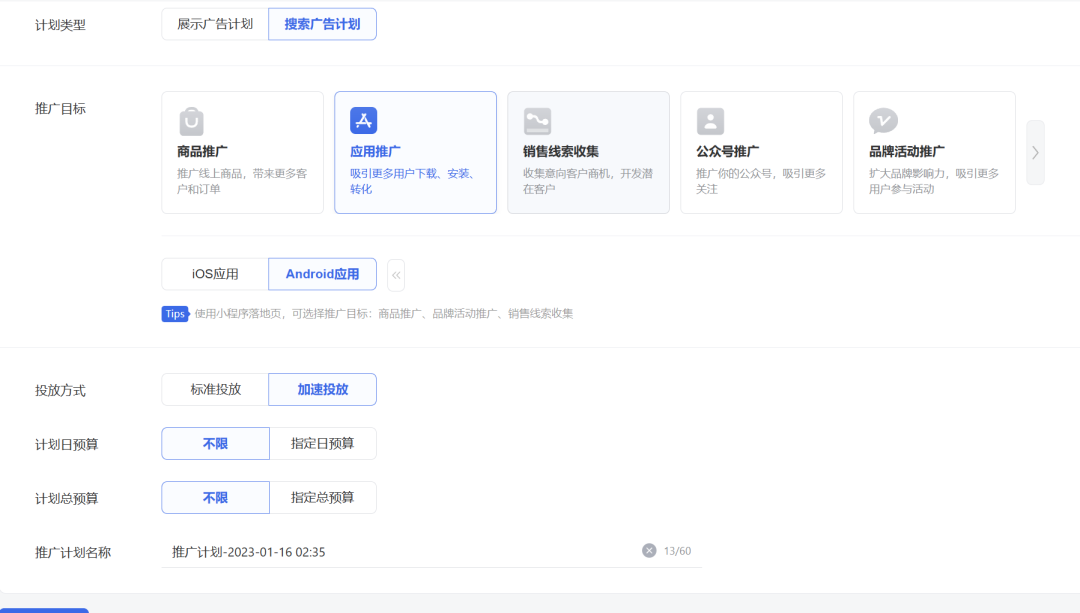Screen dimensions: 1080x613
Task: Click the 指定日预算 button
Action: pyautogui.click(x=322, y=443)
